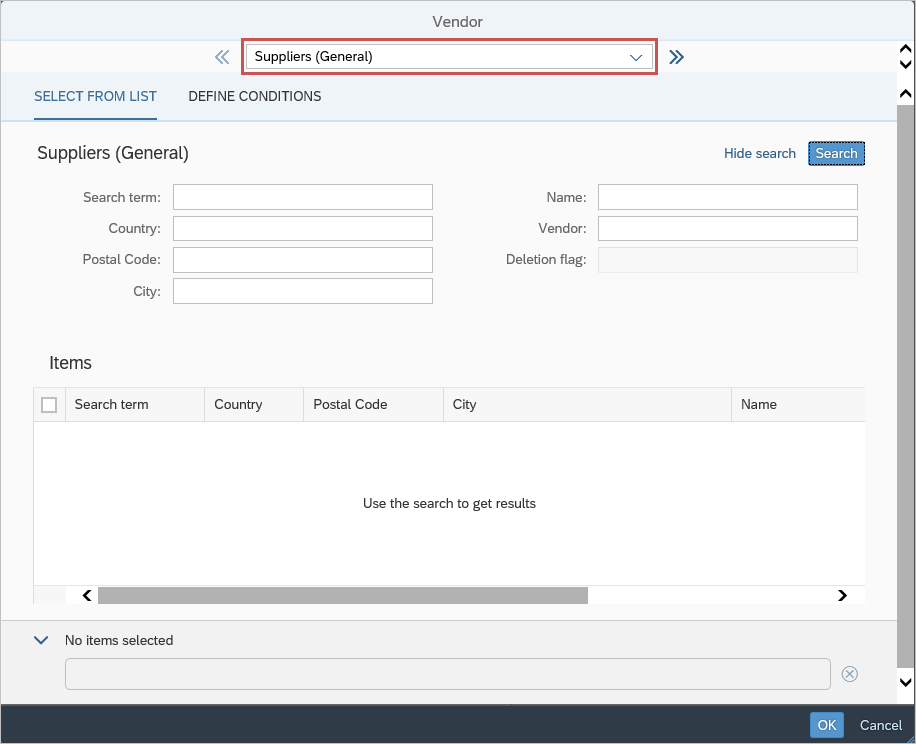
Task: Confirm with the OK button
Action: tap(826, 725)
